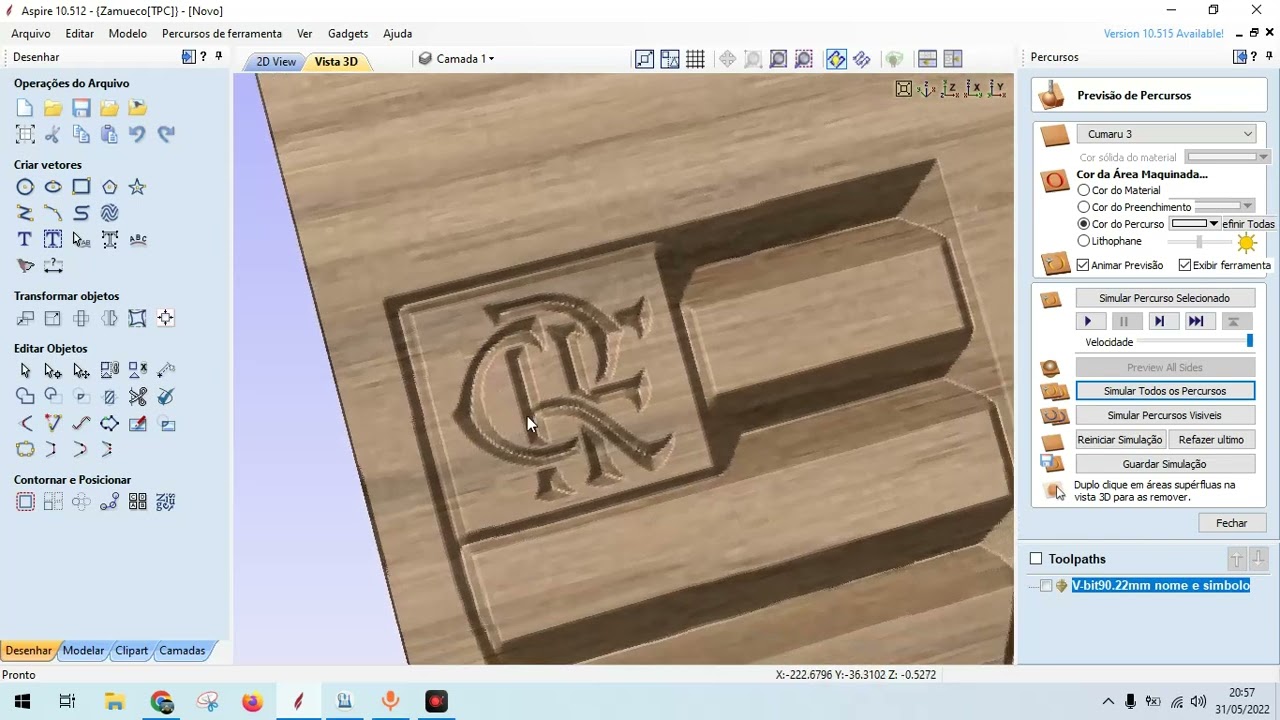This screenshot has height=720, width=1280.
Task: Choose the Draw Circle tool
Action: click(x=25, y=187)
